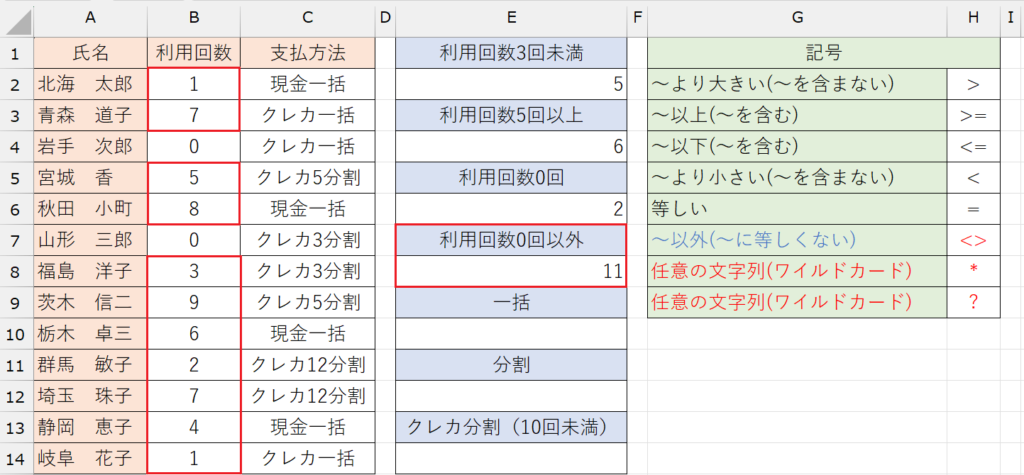Screen dimensions: 1024x475
Task: Click クレカ5分割 in 宮城 香's row
Action: 308,178
